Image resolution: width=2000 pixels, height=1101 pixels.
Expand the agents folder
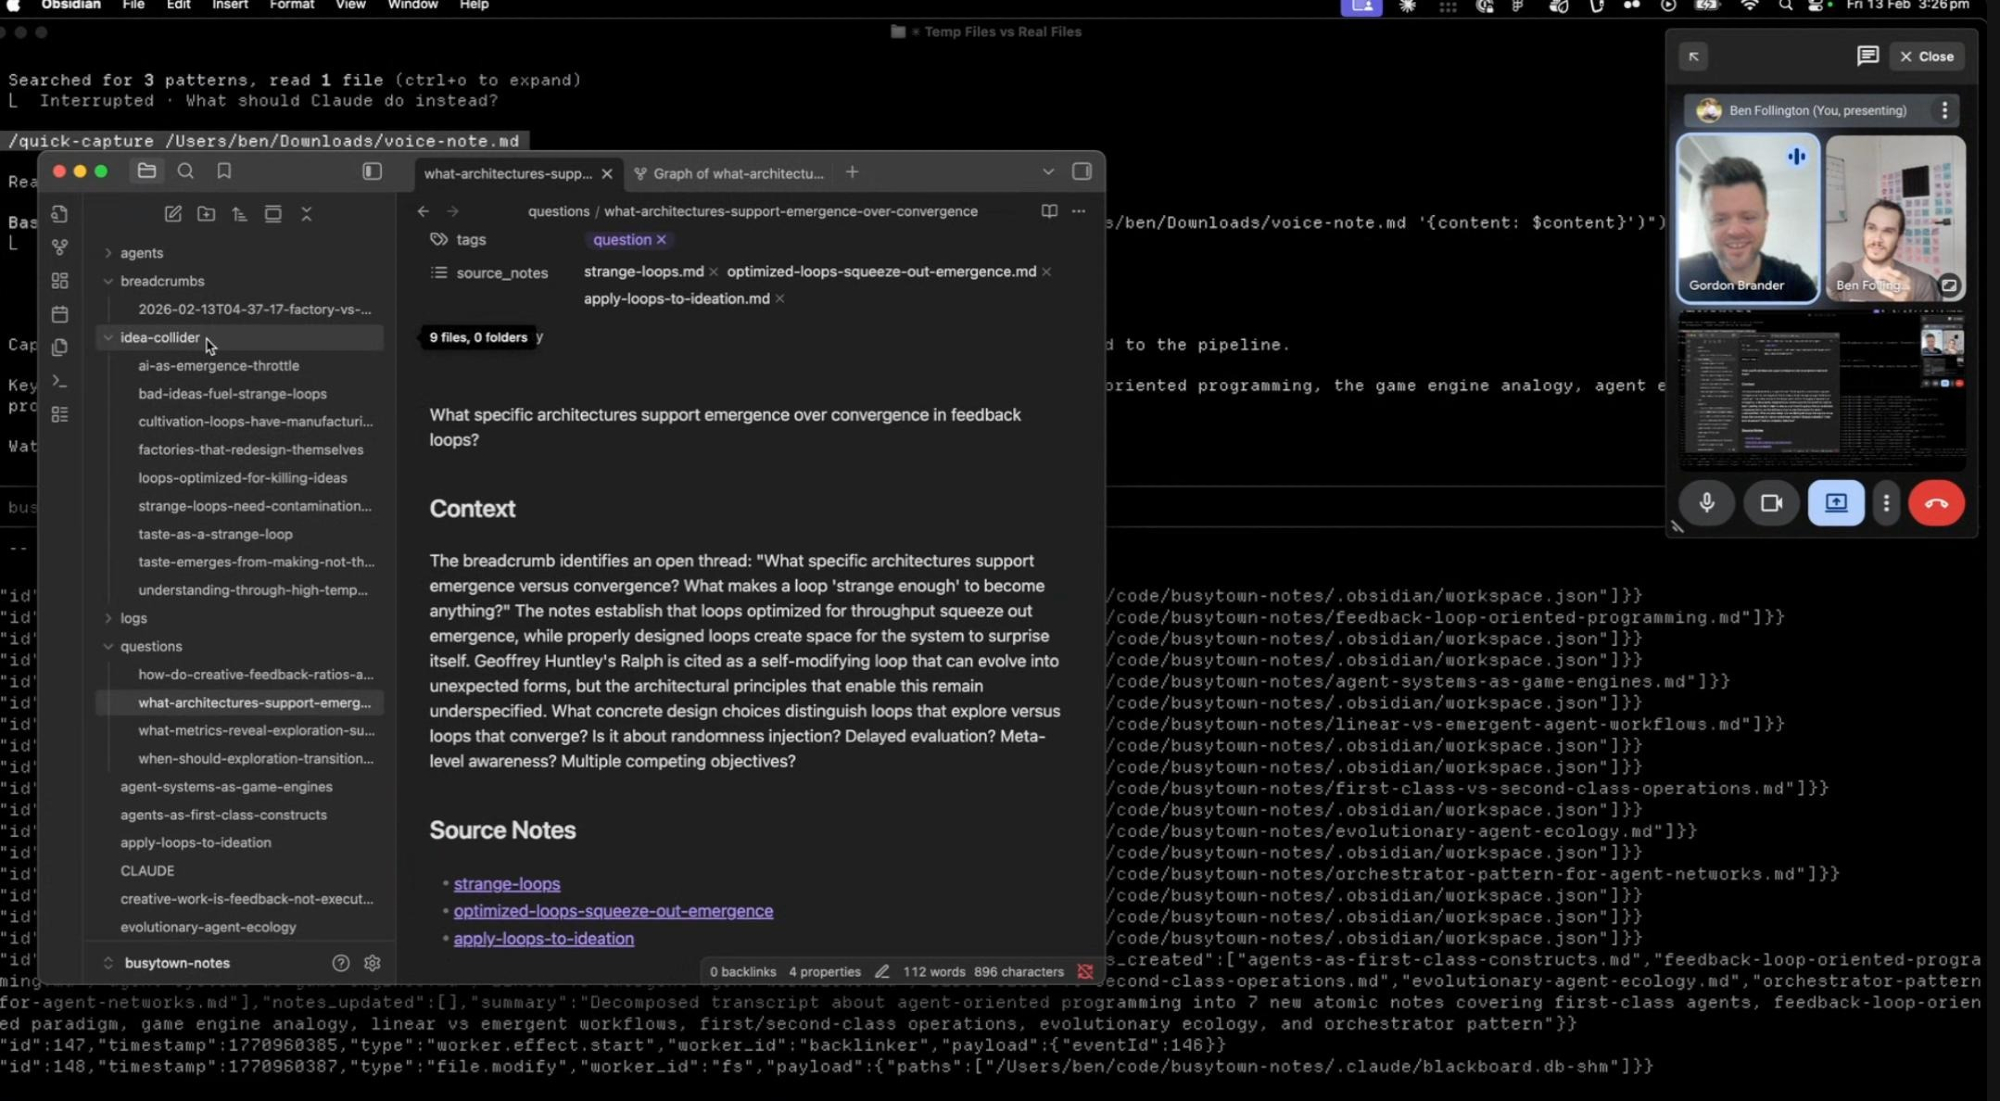[x=141, y=253]
